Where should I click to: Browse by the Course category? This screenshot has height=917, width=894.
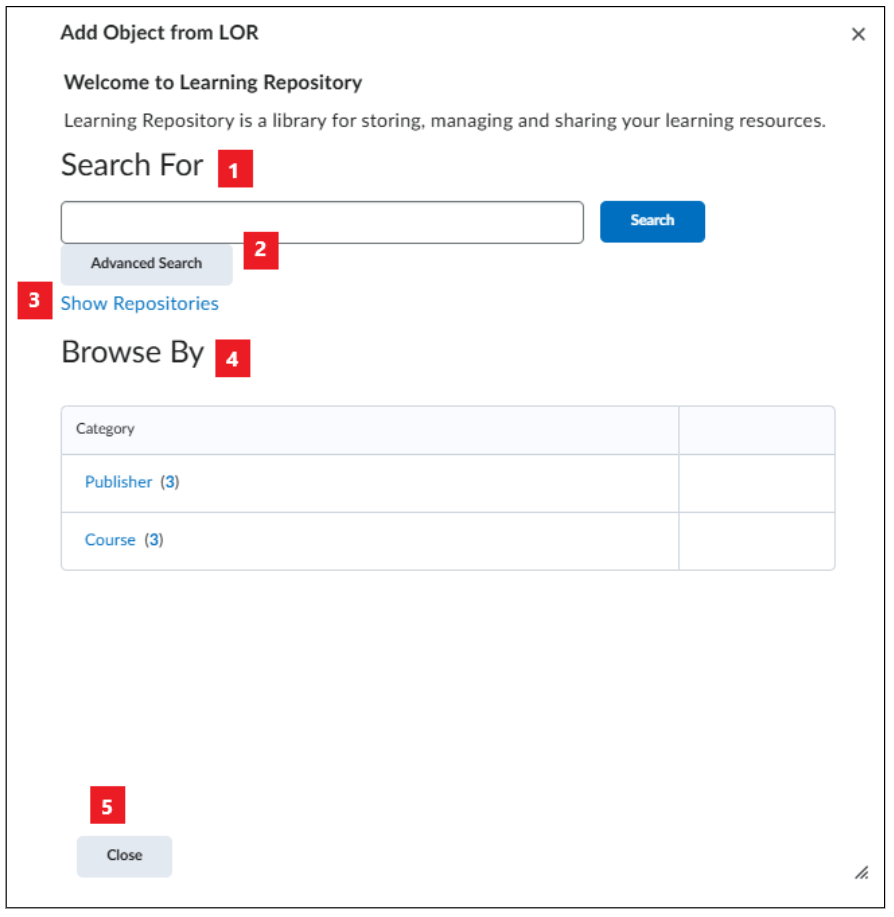(110, 540)
